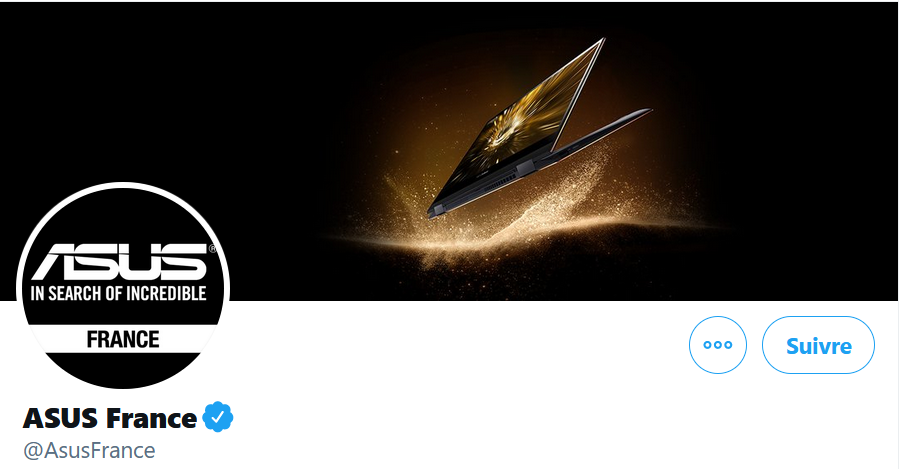900x469 pixels.
Task: Click the black lower half of avatar
Action: [123, 370]
